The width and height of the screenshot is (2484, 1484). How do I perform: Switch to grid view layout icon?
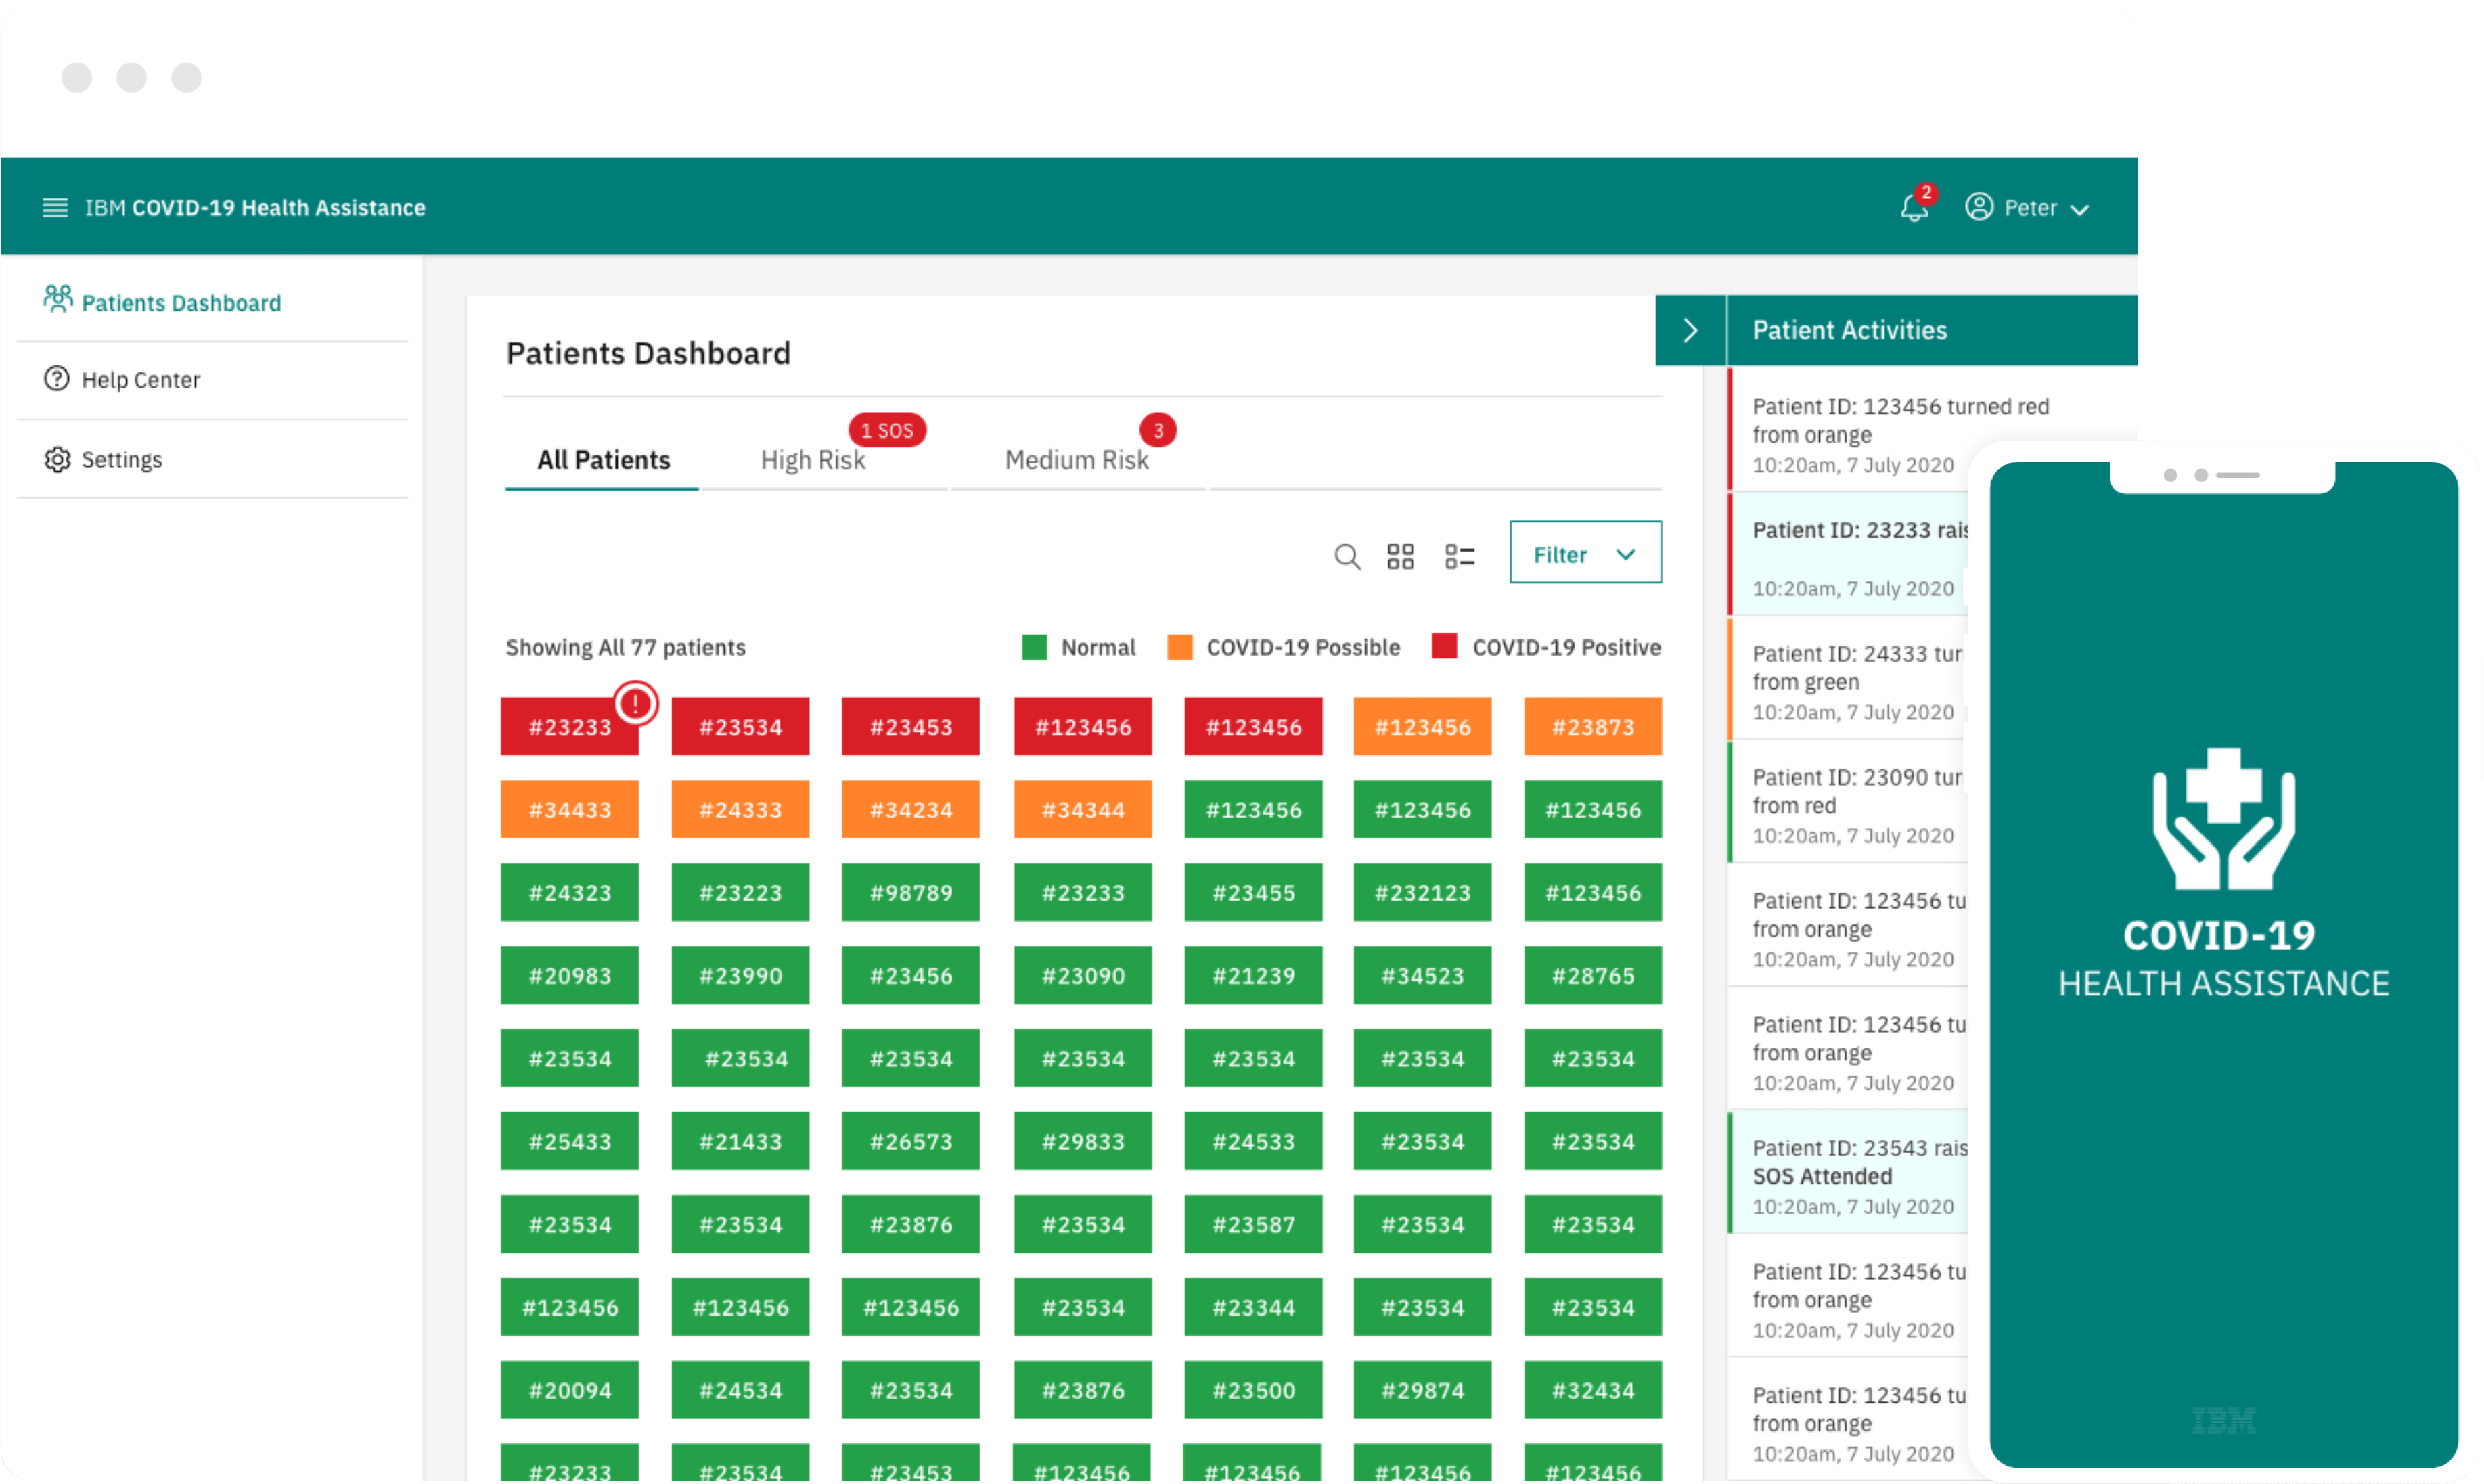[1400, 556]
